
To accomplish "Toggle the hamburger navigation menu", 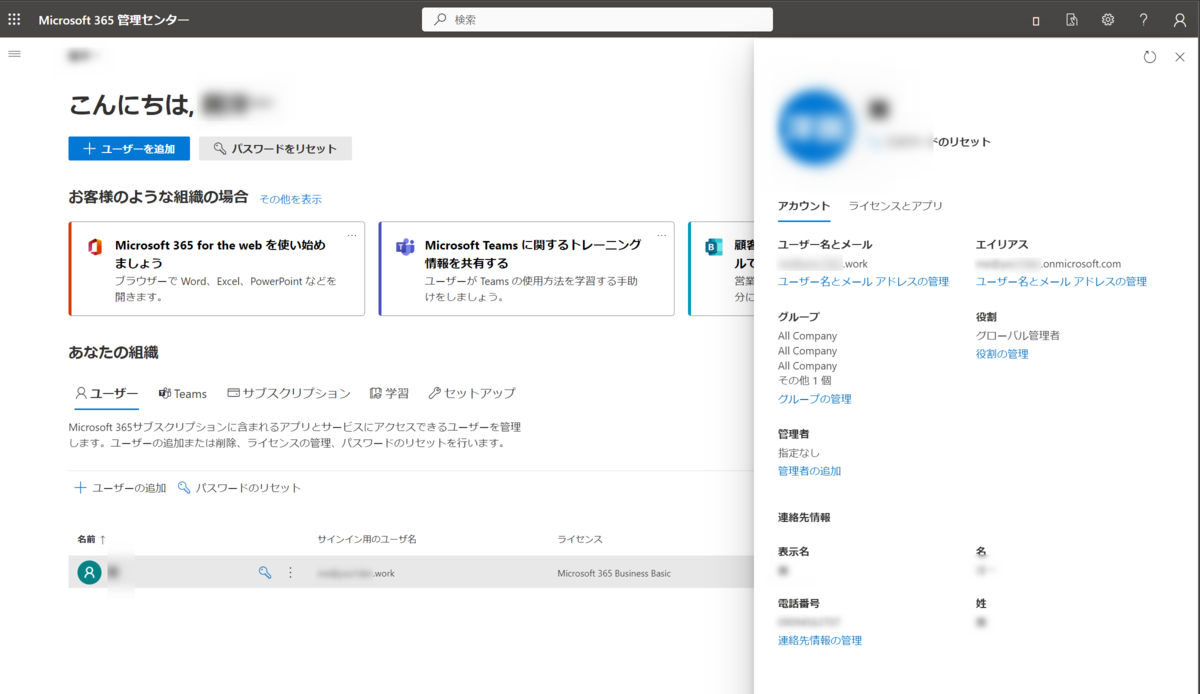I will [x=14, y=53].
